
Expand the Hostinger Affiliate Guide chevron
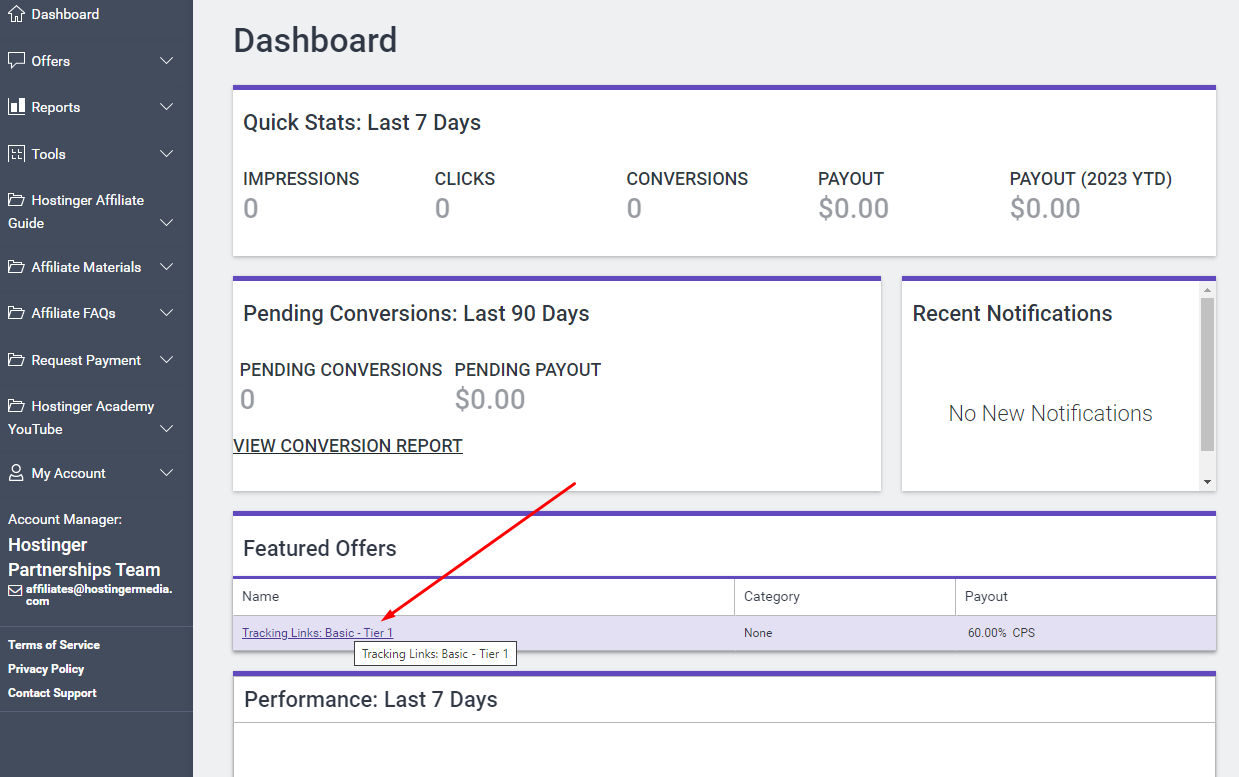pyautogui.click(x=167, y=223)
